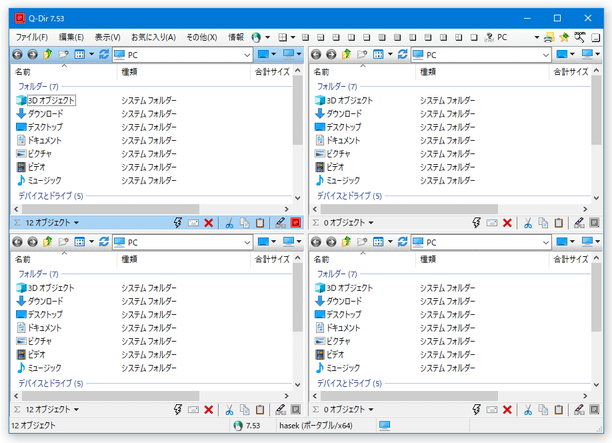This screenshot has height=443, width=612.
Task: Sort by 種類 column in the top-right pane
Action: [x=482, y=72]
